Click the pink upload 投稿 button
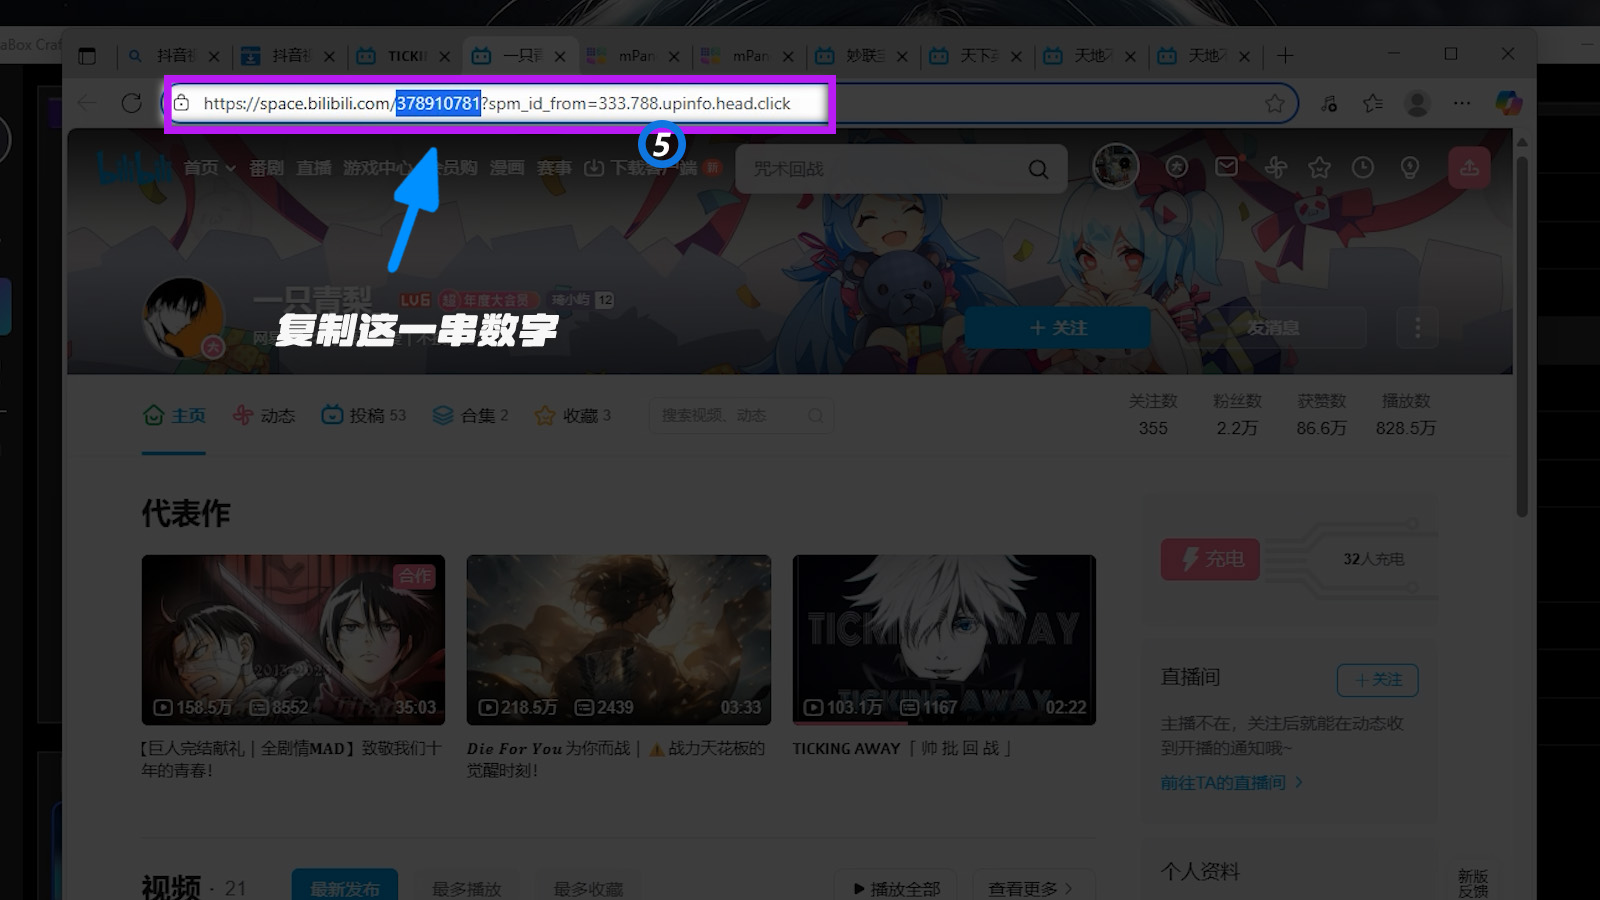Screen dimensions: 1600x900 click(1469, 167)
